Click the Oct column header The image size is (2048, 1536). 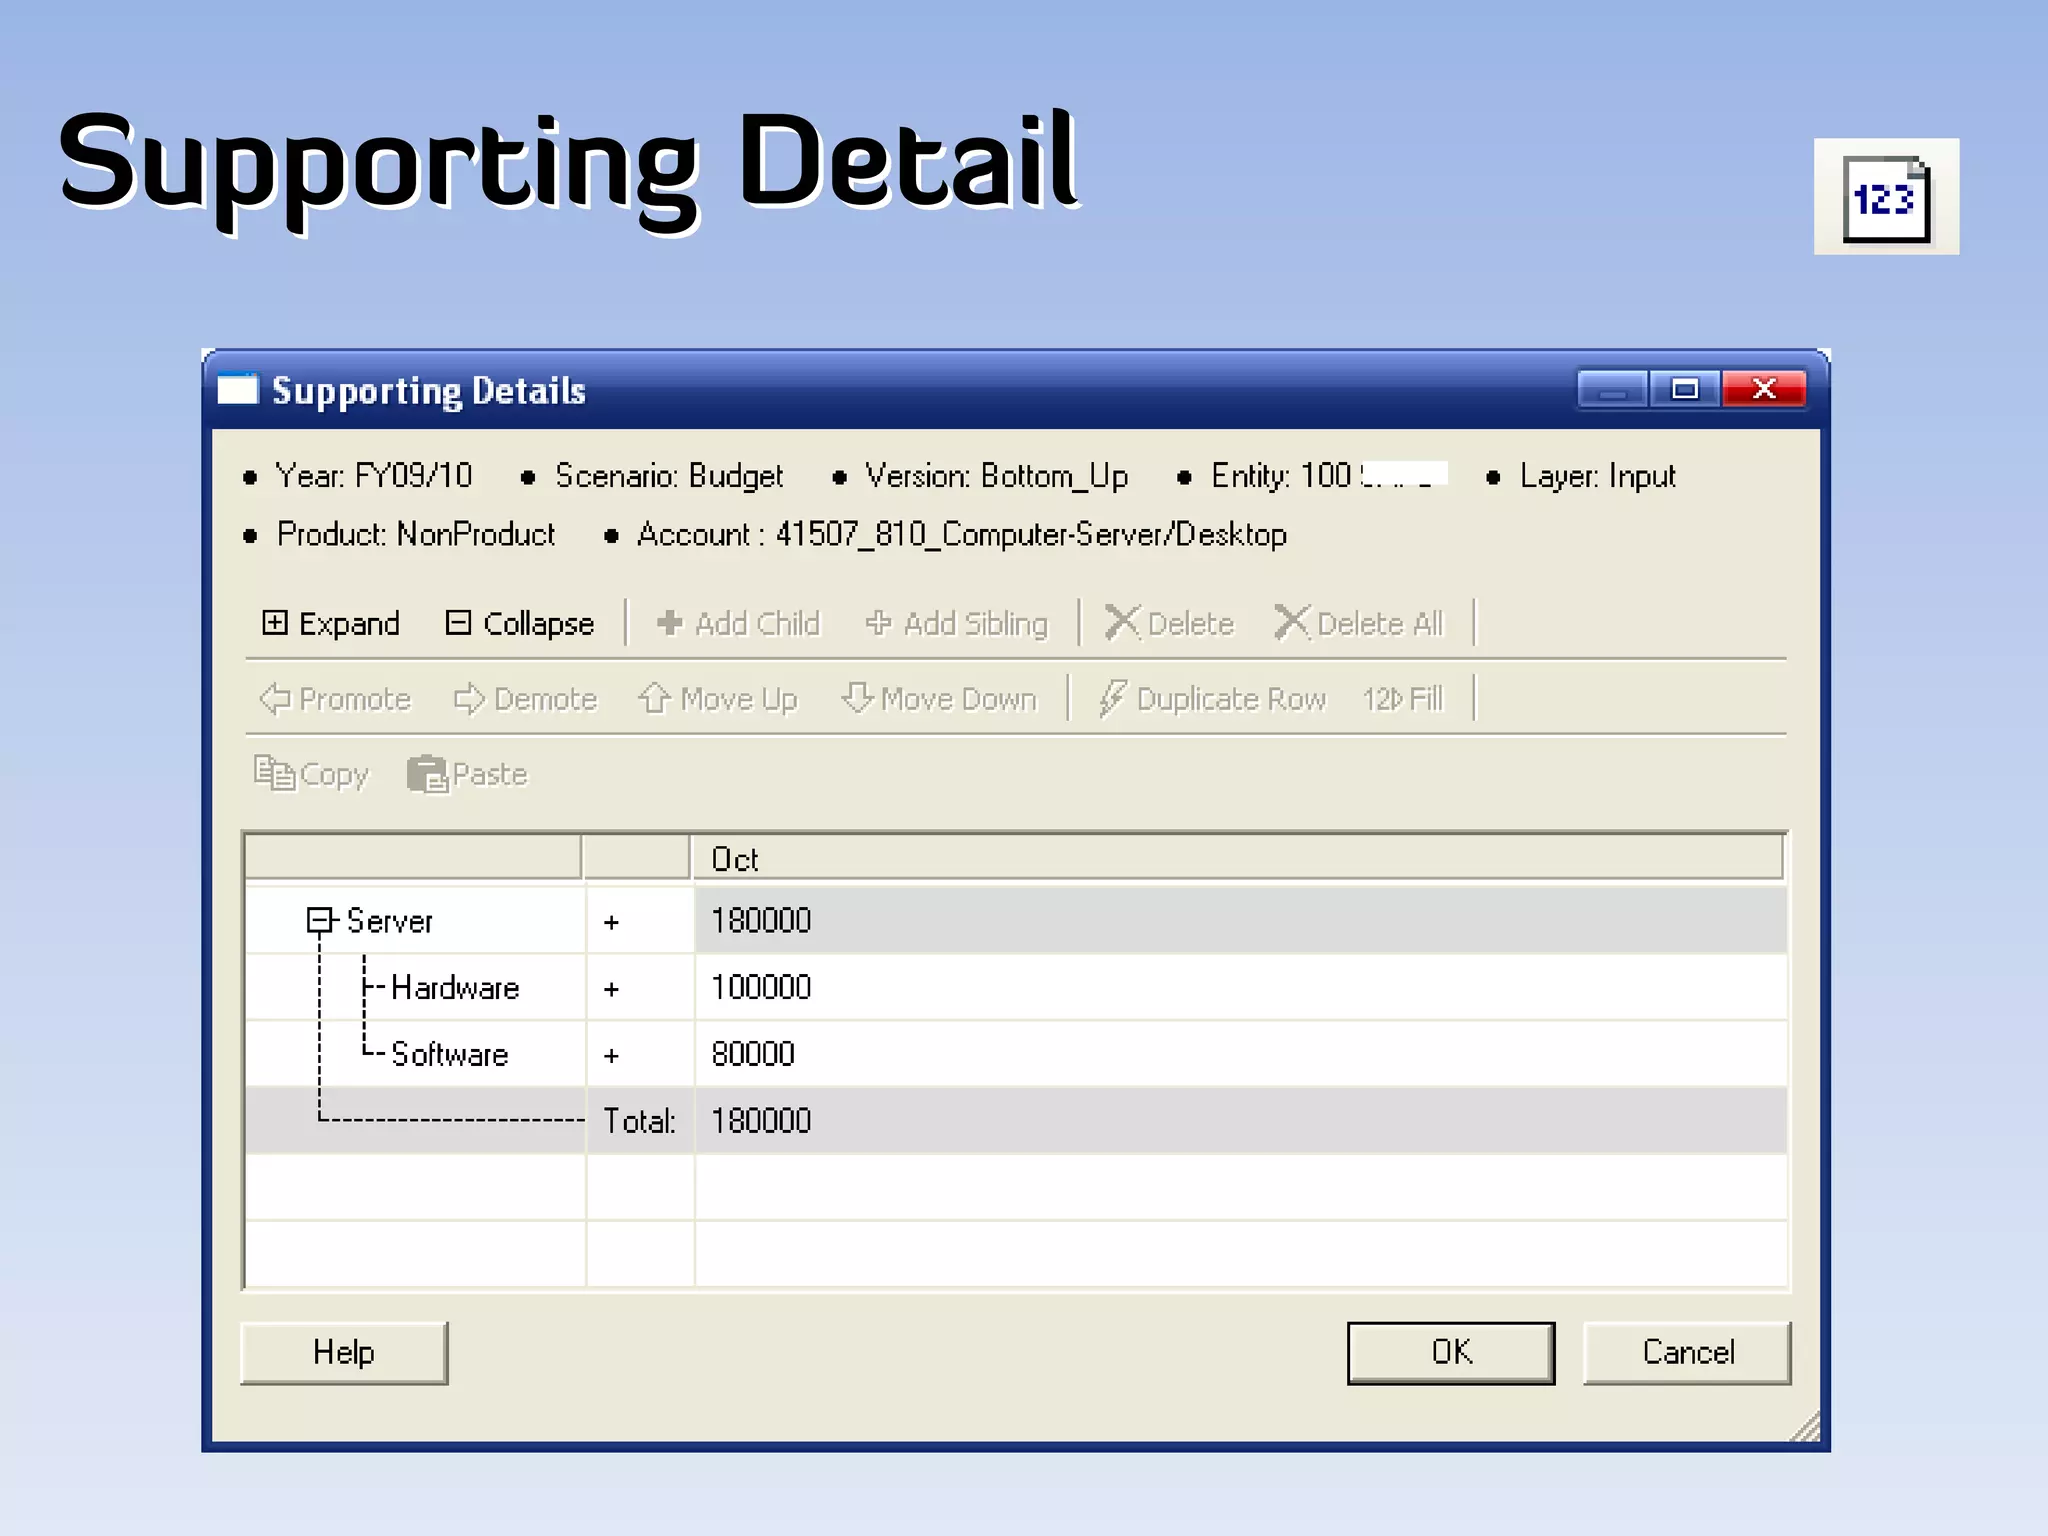[x=1237, y=859]
